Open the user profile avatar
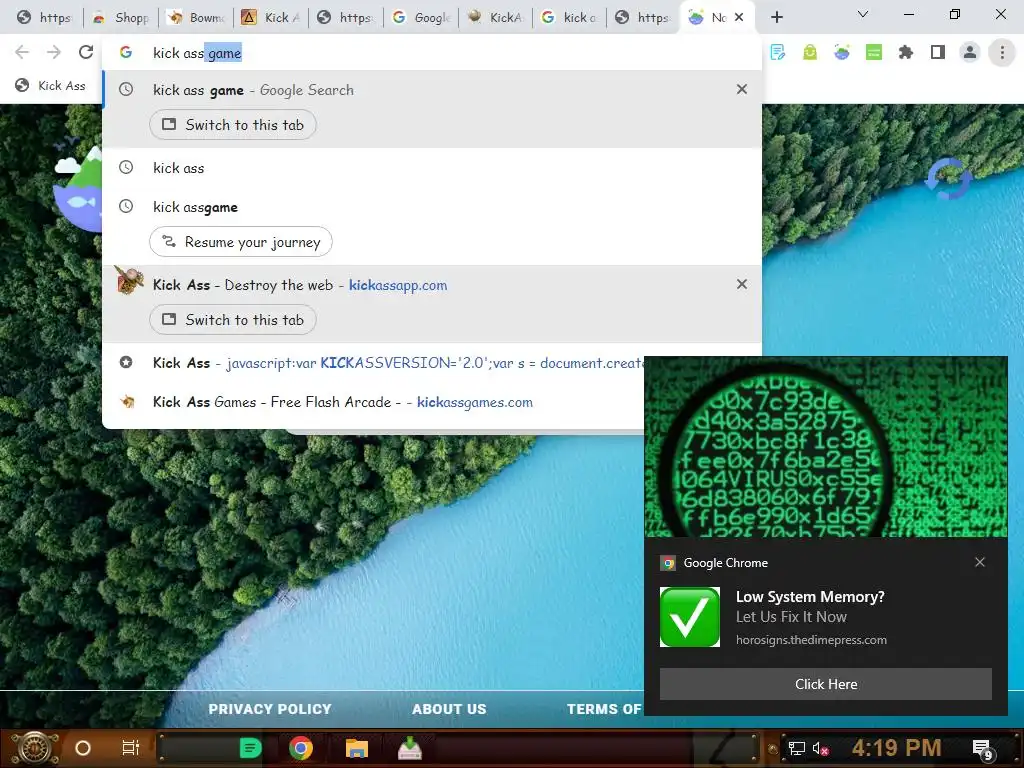 (970, 52)
